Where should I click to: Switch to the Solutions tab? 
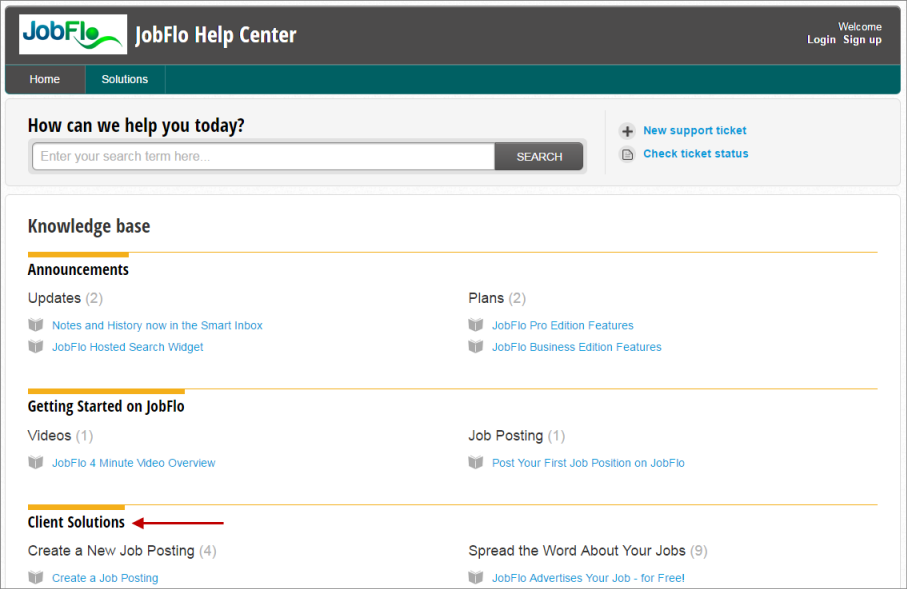[125, 79]
